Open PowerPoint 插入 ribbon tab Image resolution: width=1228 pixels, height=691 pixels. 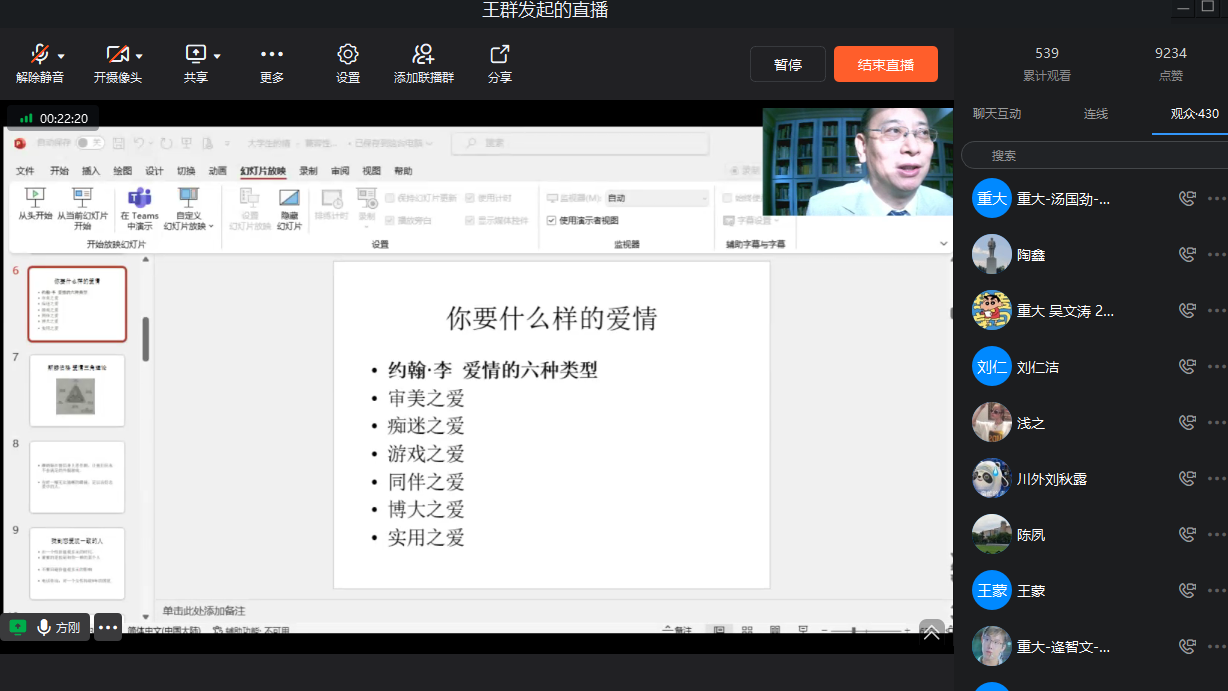[x=91, y=171]
